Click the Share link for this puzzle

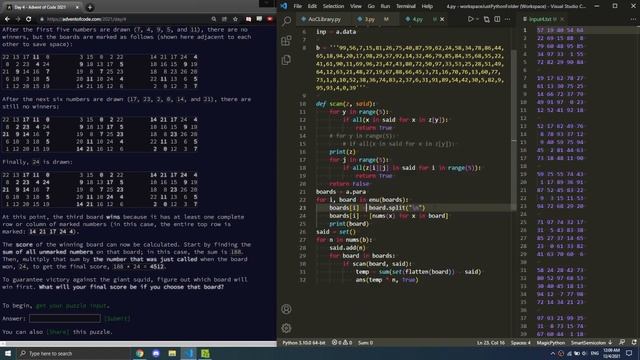(x=58, y=332)
